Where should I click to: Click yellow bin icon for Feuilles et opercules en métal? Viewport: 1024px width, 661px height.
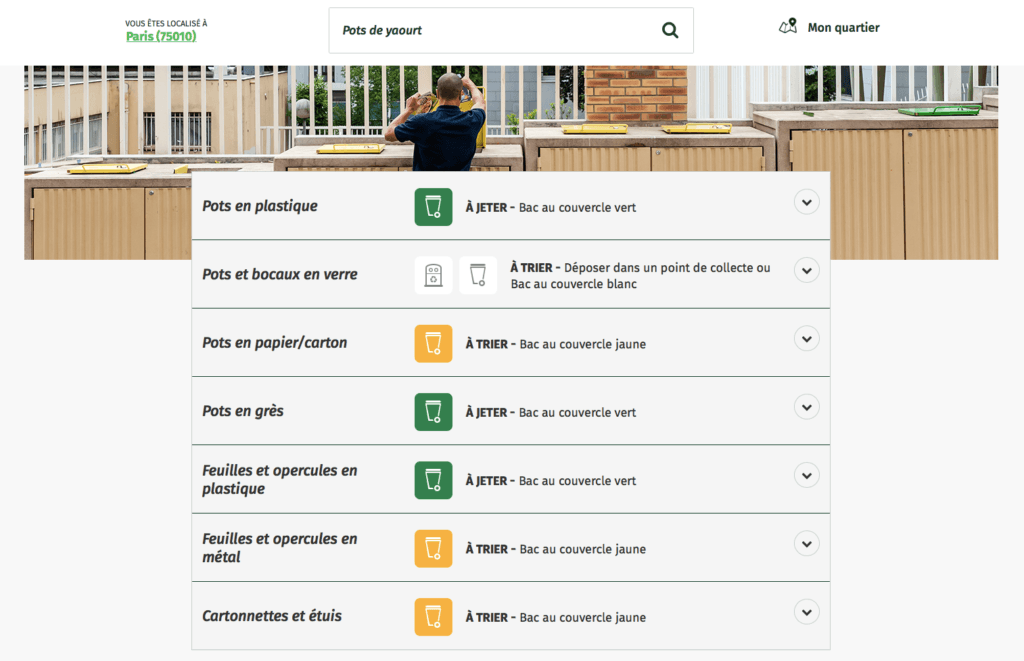433,549
